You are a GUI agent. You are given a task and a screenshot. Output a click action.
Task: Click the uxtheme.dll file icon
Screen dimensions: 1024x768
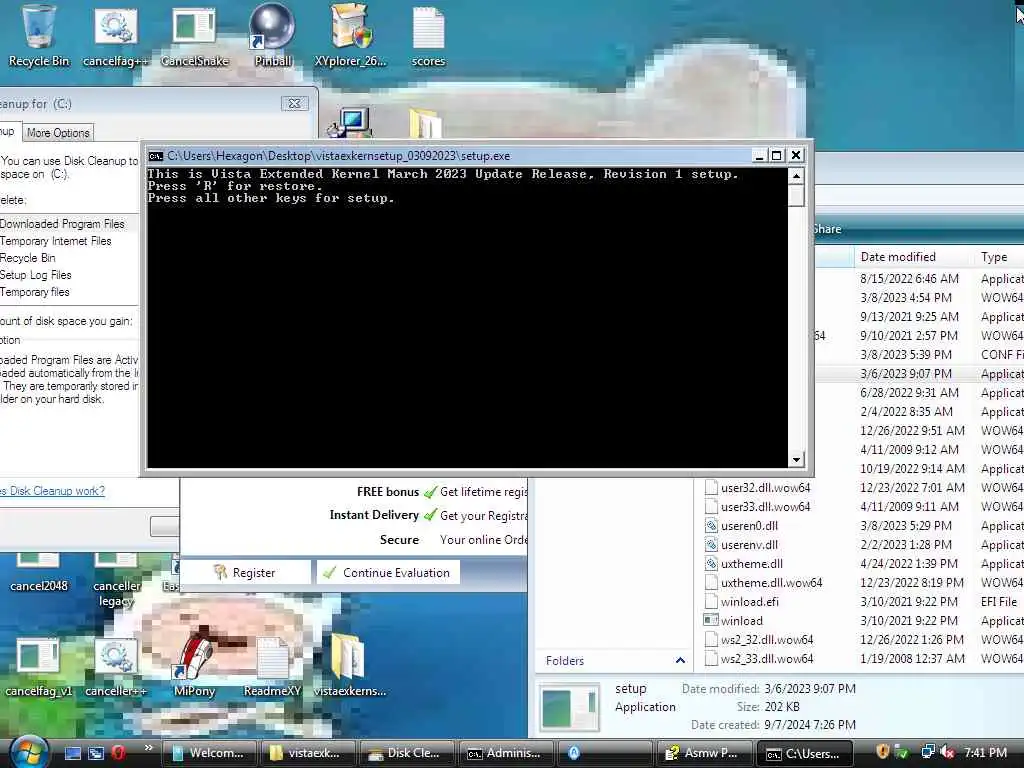pos(712,564)
